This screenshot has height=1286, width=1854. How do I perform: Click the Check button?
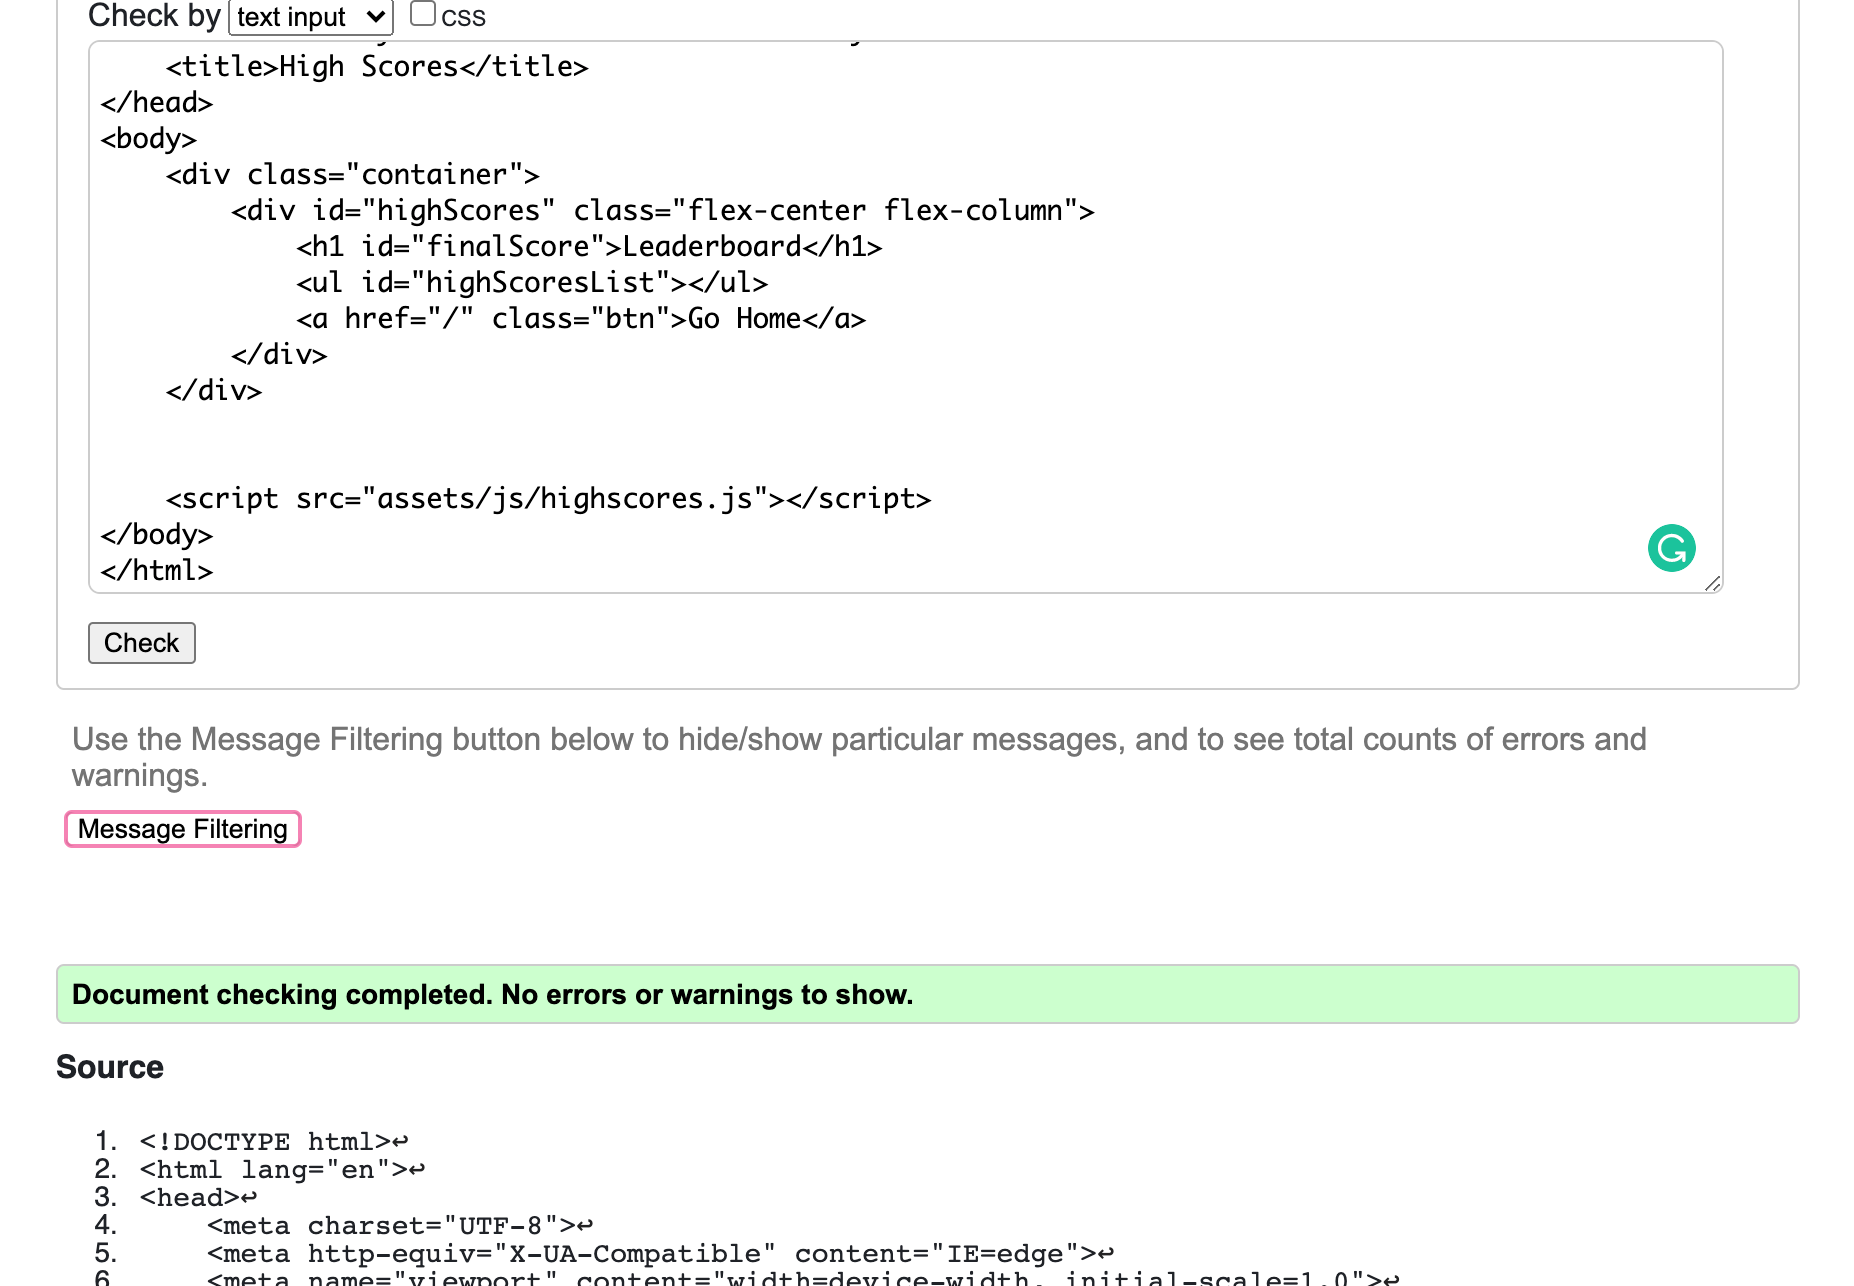click(x=142, y=643)
